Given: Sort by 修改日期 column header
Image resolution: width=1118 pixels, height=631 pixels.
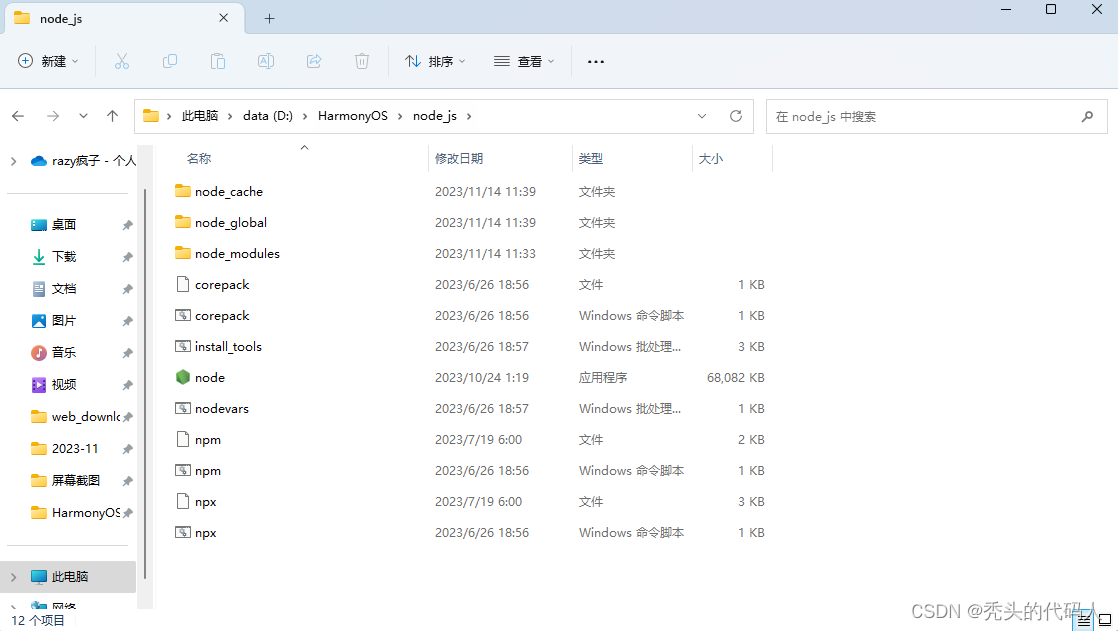Looking at the screenshot, I should tap(459, 158).
